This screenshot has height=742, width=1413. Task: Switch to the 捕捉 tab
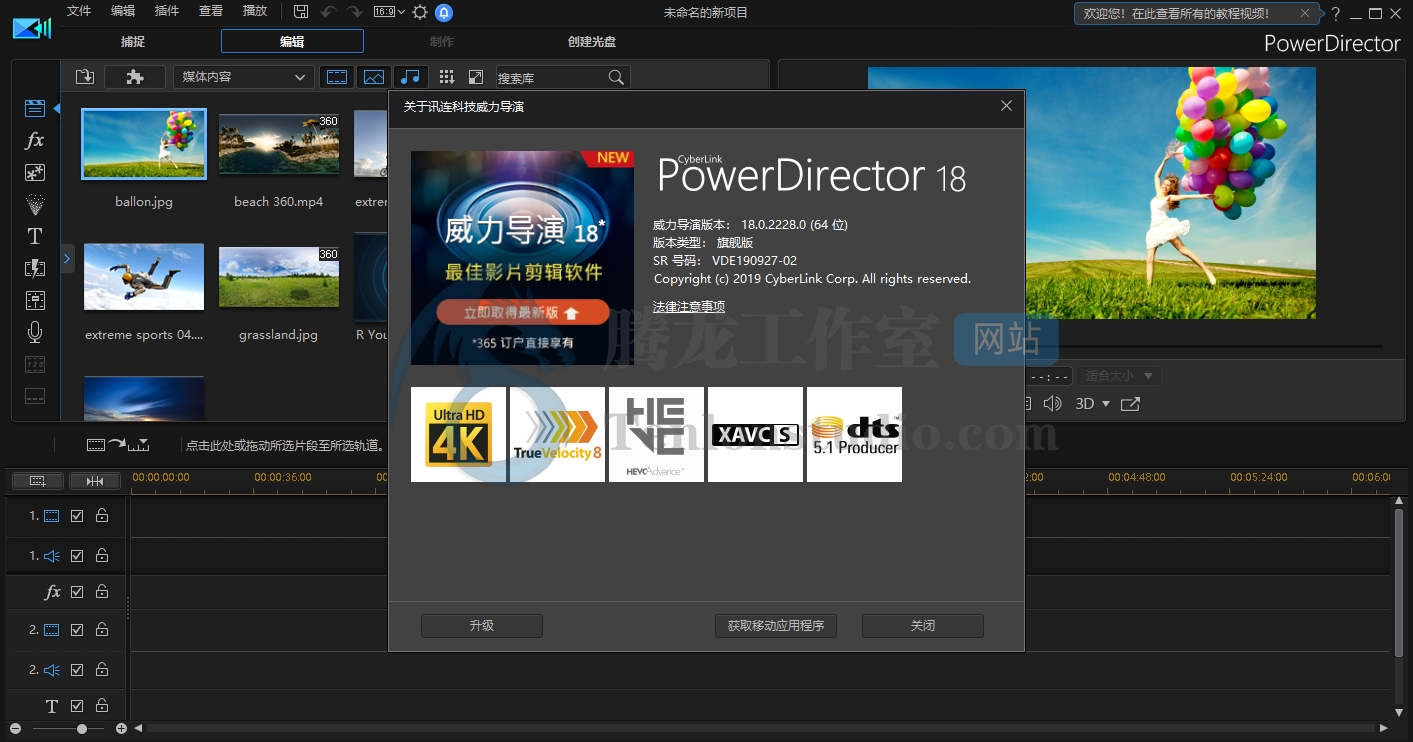pos(133,42)
